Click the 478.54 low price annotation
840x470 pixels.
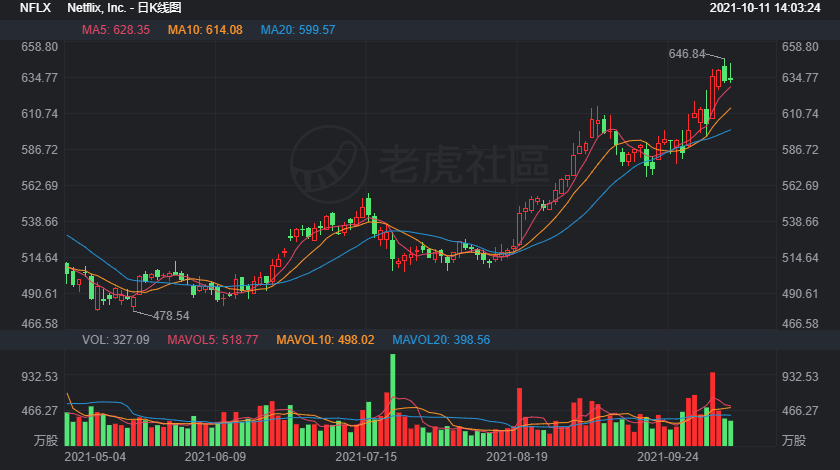click(171, 316)
